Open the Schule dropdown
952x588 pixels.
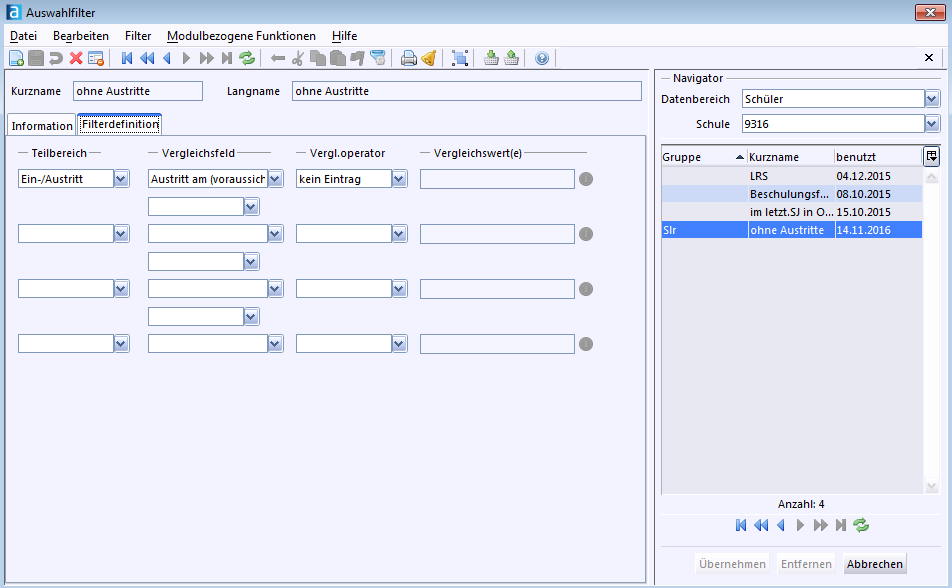932,124
